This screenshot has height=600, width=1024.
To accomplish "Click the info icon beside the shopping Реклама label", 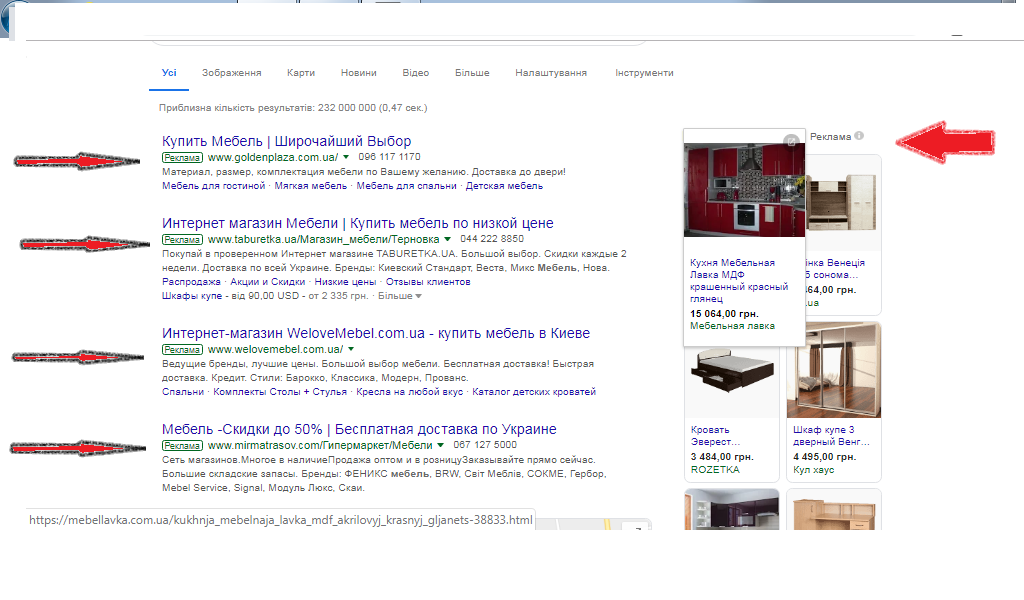I will tap(859, 136).
